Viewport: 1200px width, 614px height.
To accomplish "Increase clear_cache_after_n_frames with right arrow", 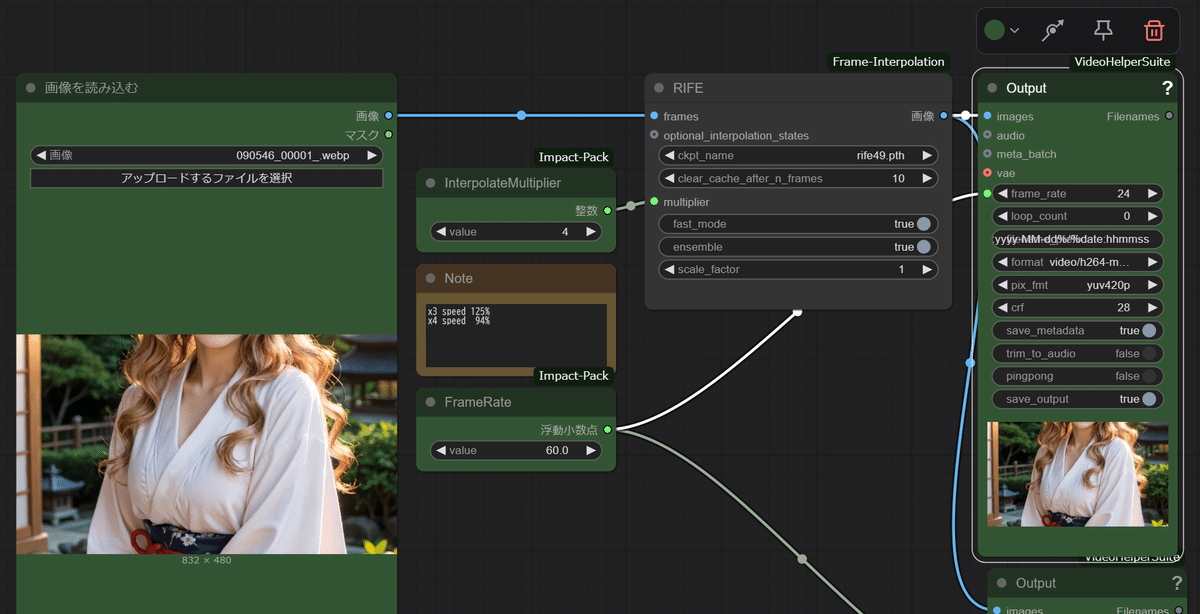I will pyautogui.click(x=928, y=178).
